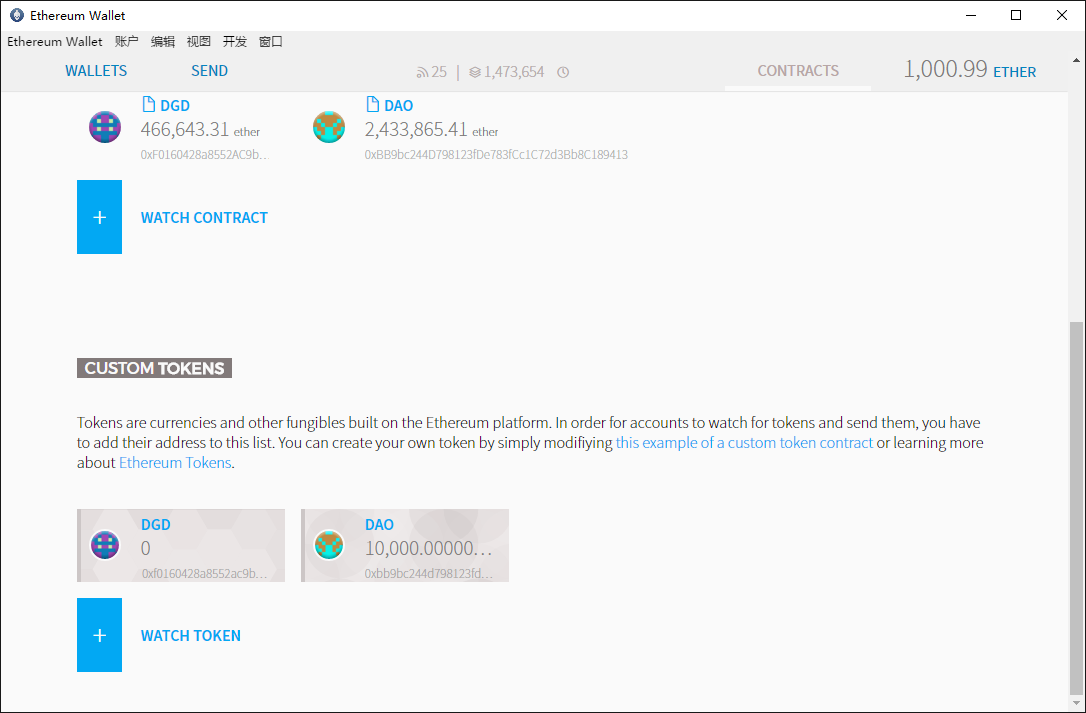Viewport: 1086px width, 713px height.
Task: Click the 10,000.00000... DAO token balance
Action: point(429,548)
